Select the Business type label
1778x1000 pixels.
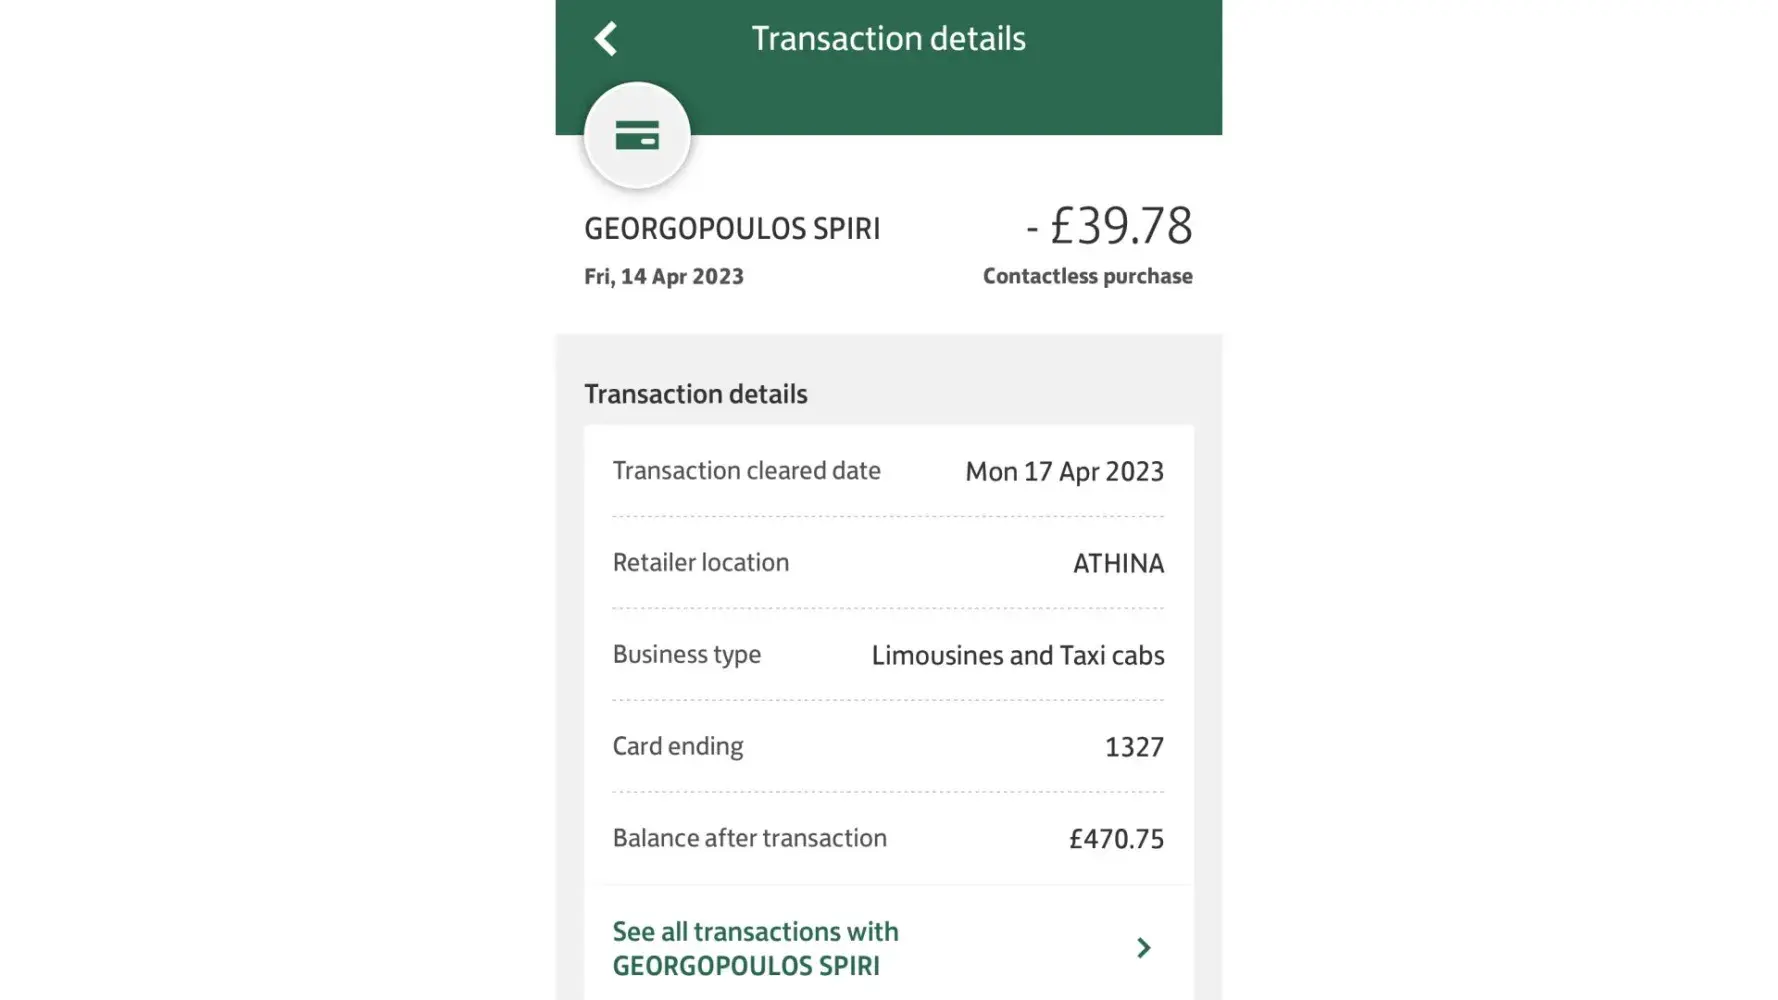687,655
